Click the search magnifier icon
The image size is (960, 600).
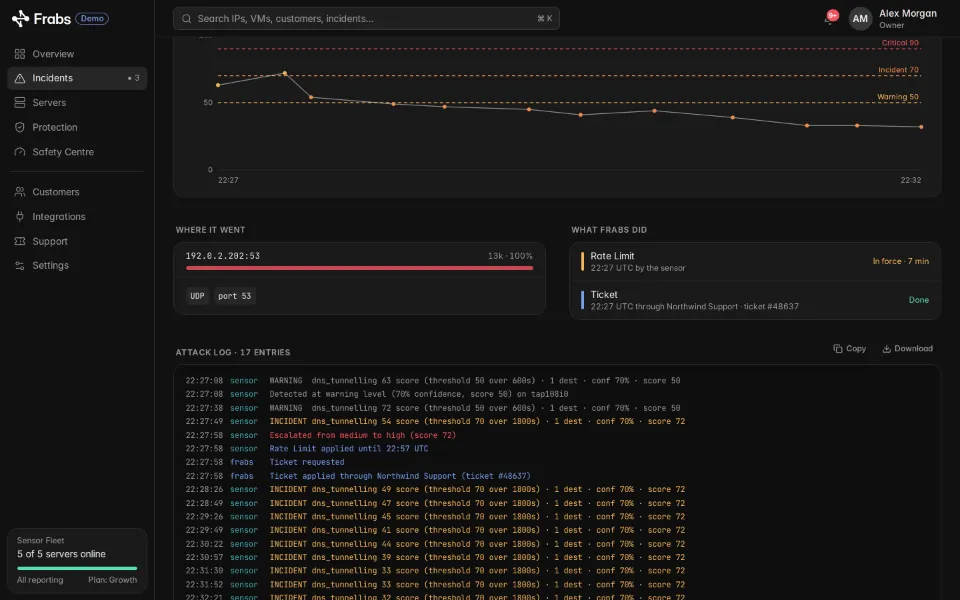point(187,18)
